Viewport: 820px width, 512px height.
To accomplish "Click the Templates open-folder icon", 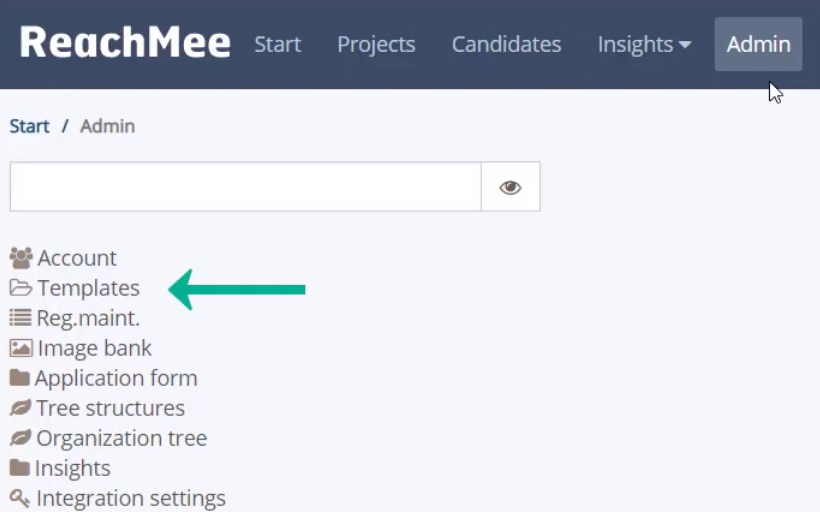I will point(21,288).
